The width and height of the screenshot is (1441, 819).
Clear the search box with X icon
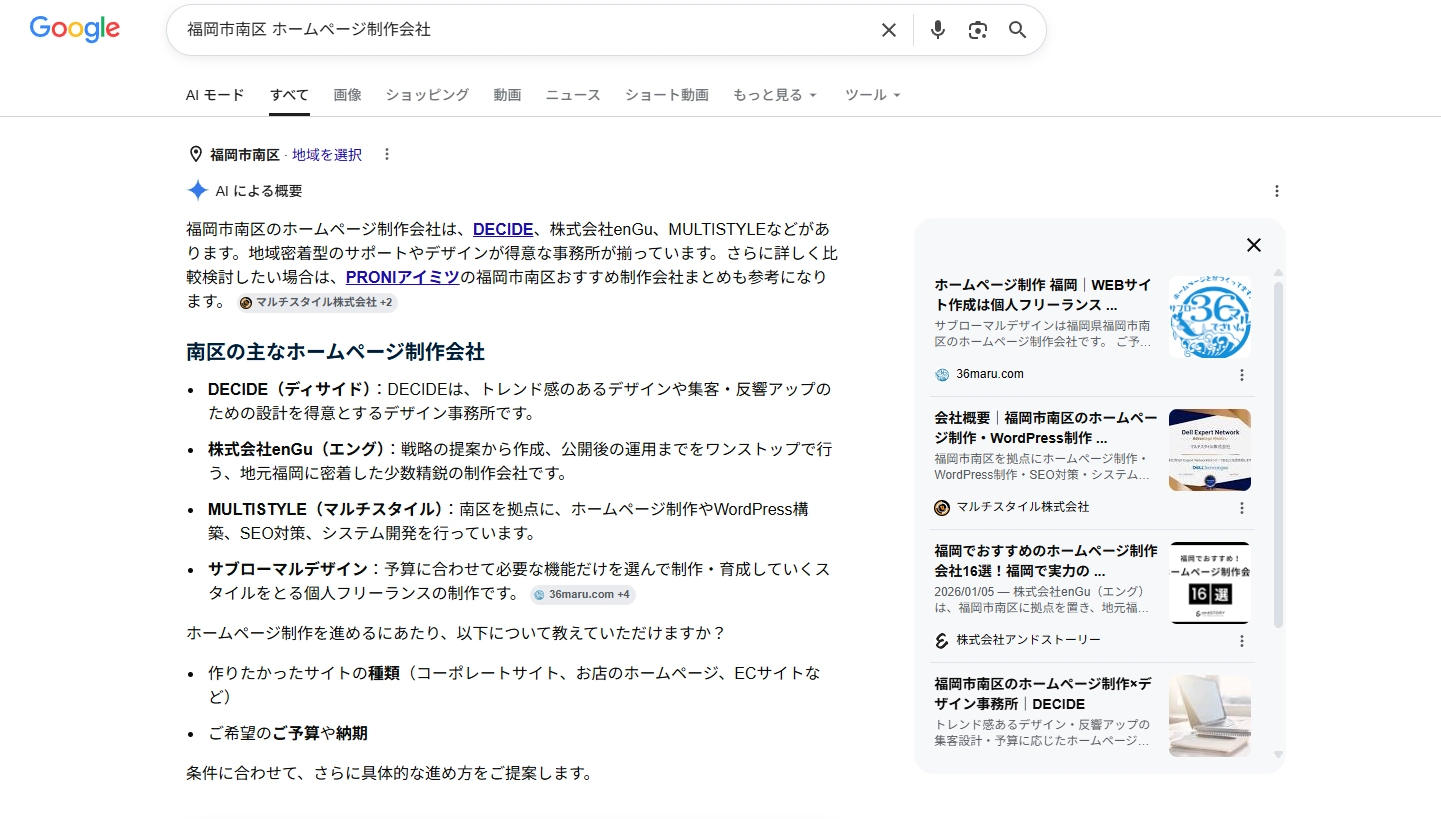click(x=888, y=30)
